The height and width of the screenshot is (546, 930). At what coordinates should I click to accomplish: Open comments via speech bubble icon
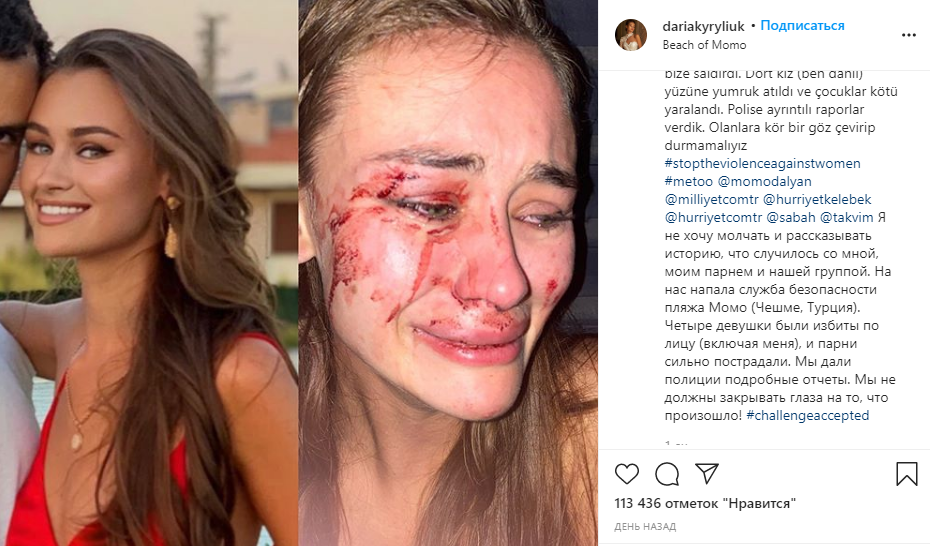click(x=667, y=474)
